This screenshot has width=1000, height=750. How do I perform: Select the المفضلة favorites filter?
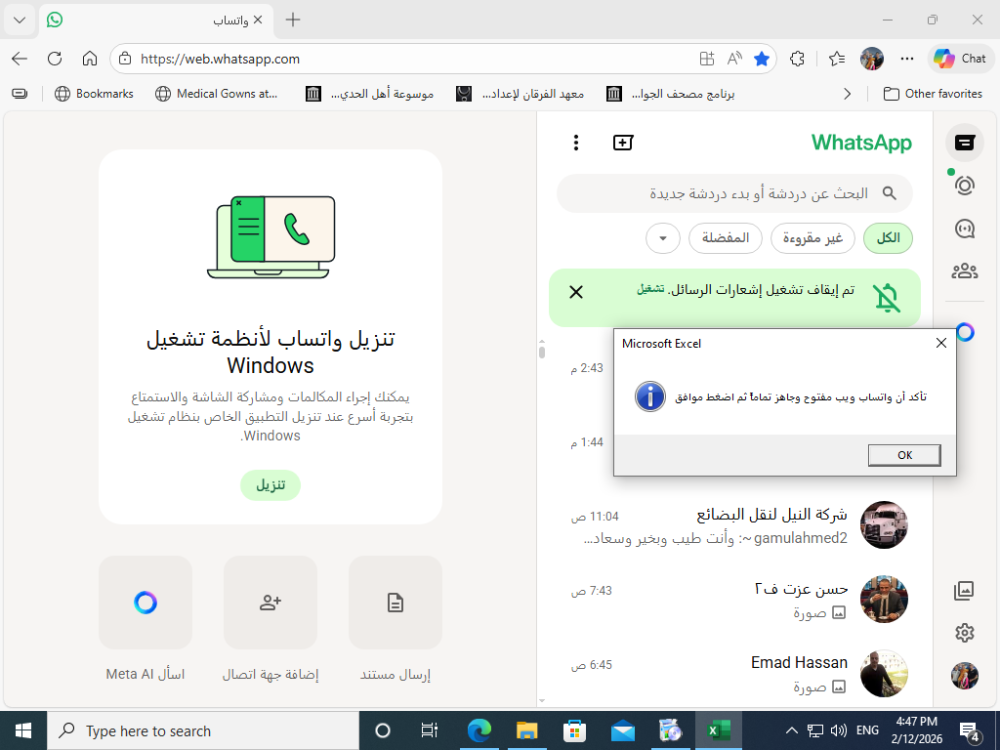tap(725, 238)
